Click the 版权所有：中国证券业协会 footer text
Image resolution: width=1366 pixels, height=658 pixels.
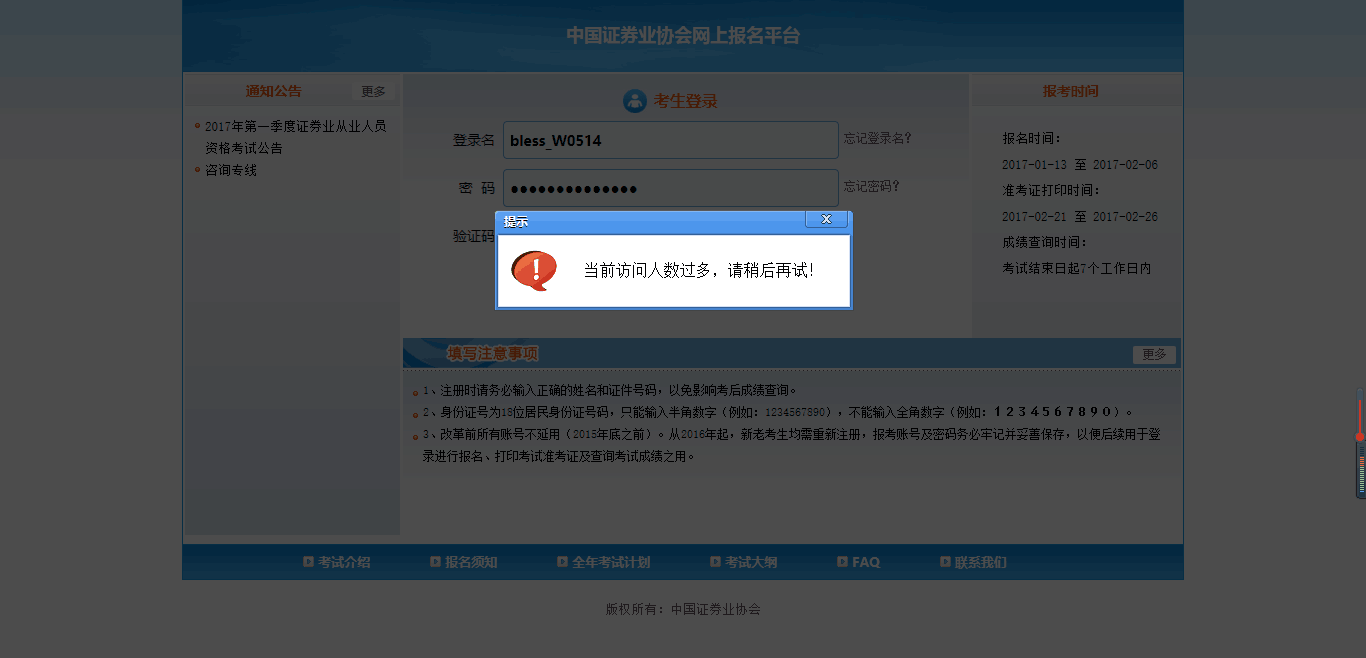[683, 609]
